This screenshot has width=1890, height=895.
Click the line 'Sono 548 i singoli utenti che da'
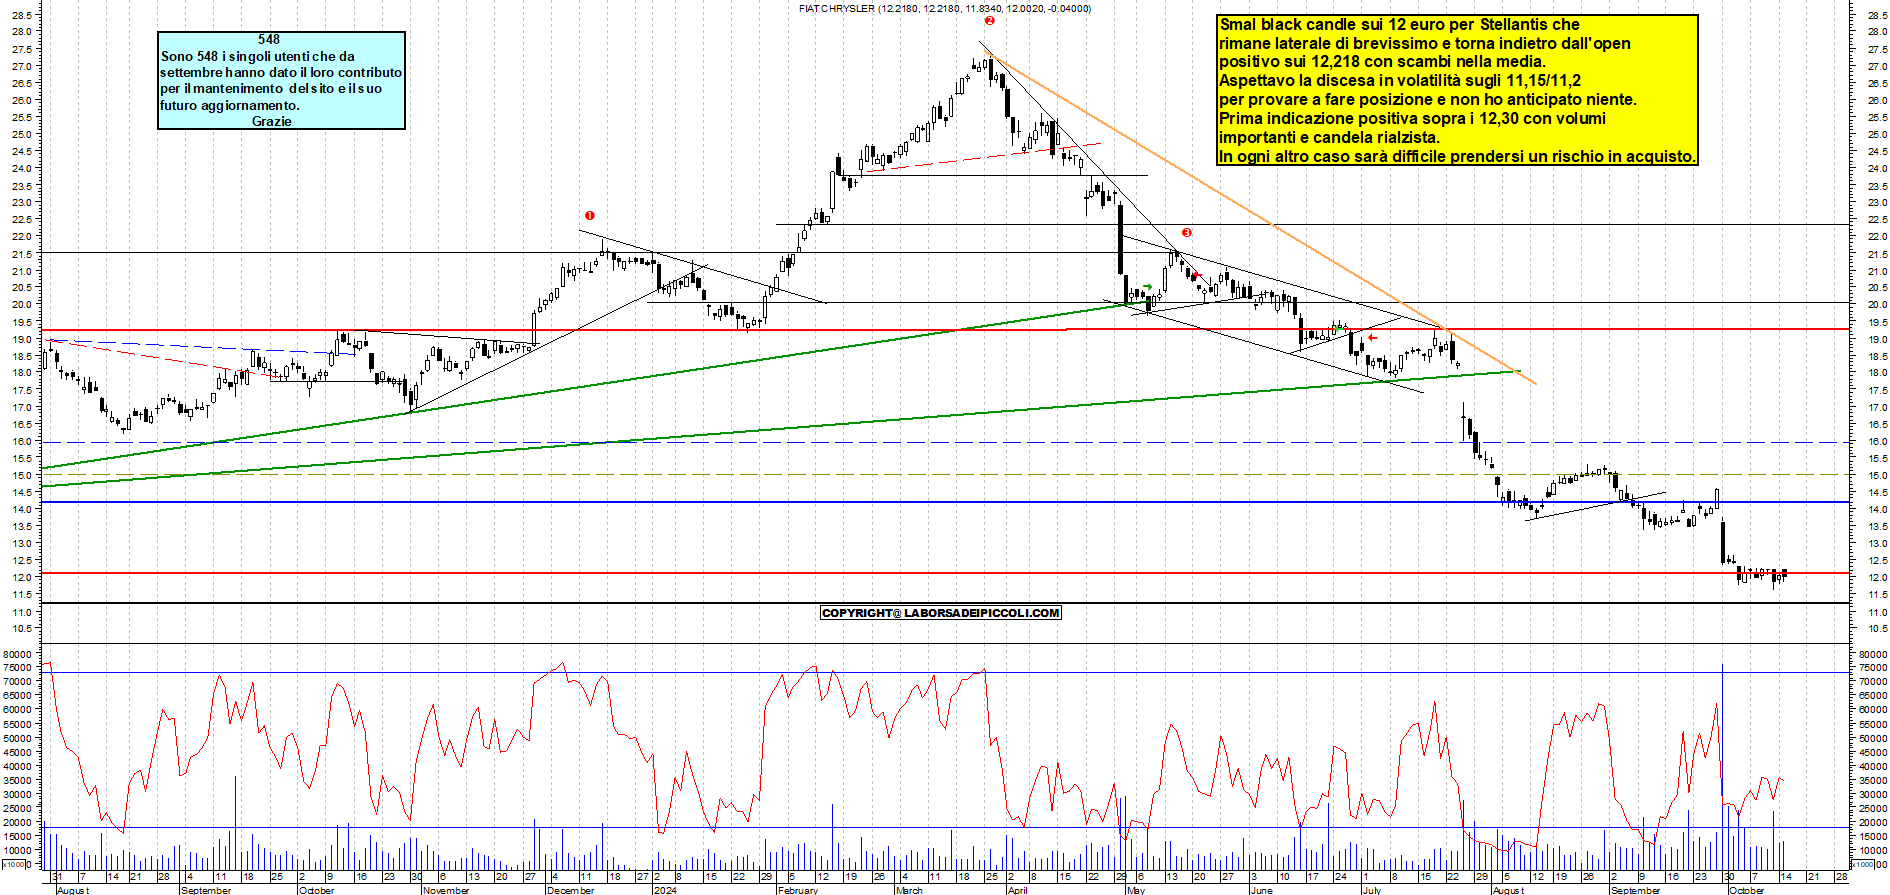[x=258, y=56]
